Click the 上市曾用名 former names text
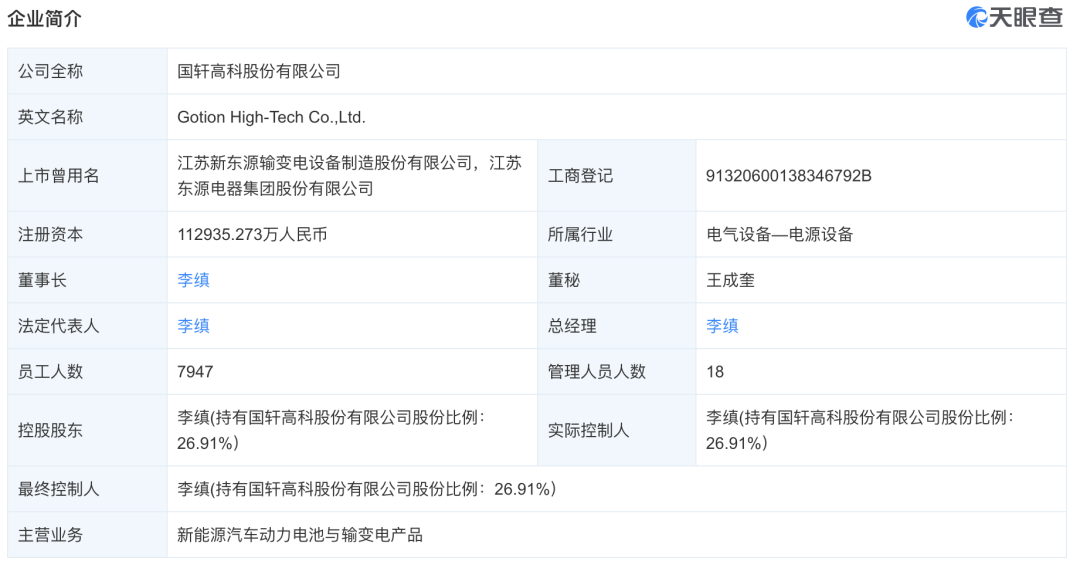 (x=349, y=176)
